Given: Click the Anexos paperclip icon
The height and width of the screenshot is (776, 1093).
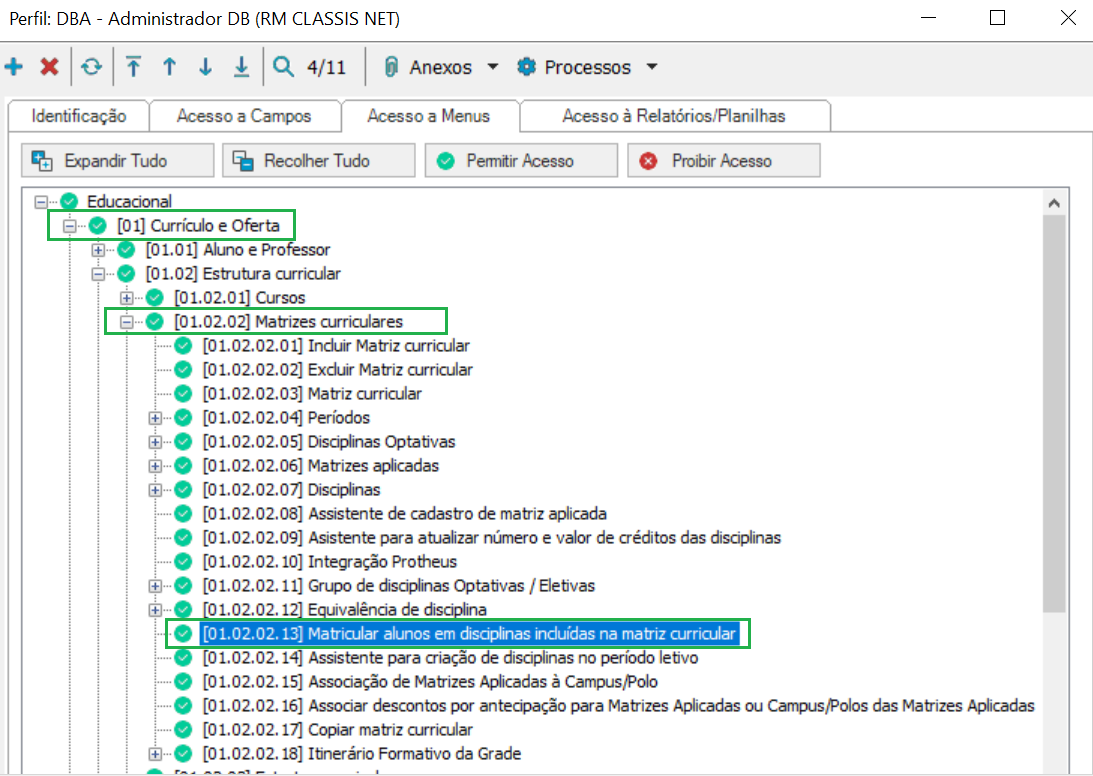Looking at the screenshot, I should point(391,67).
